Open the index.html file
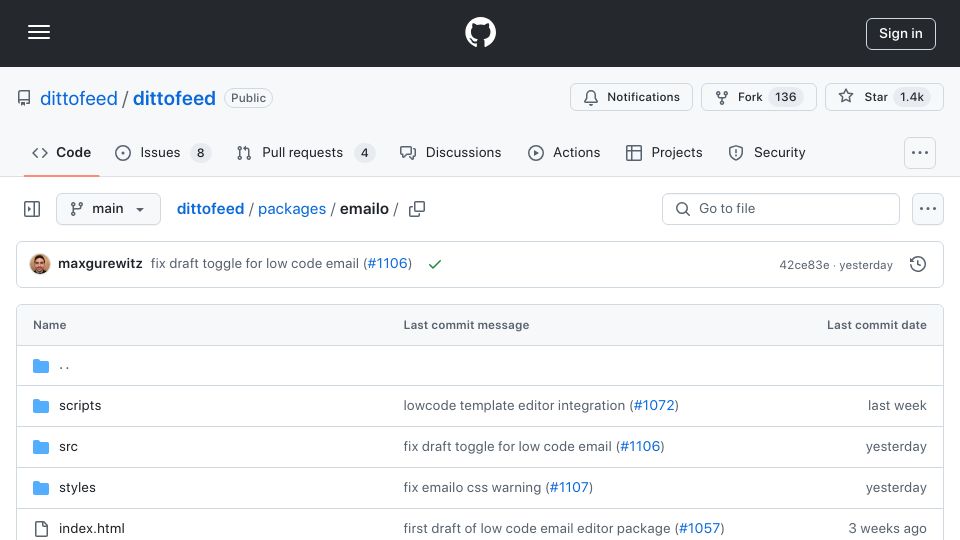The height and width of the screenshot is (540, 960). tap(92, 528)
